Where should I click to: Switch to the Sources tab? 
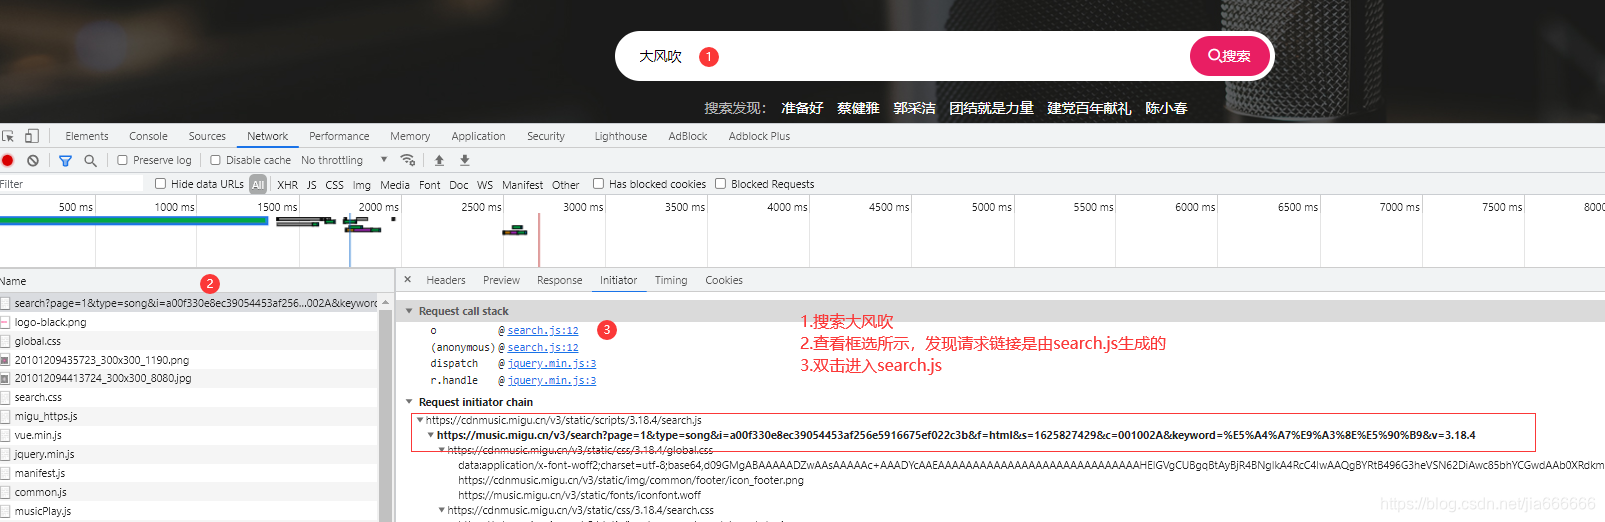[207, 136]
